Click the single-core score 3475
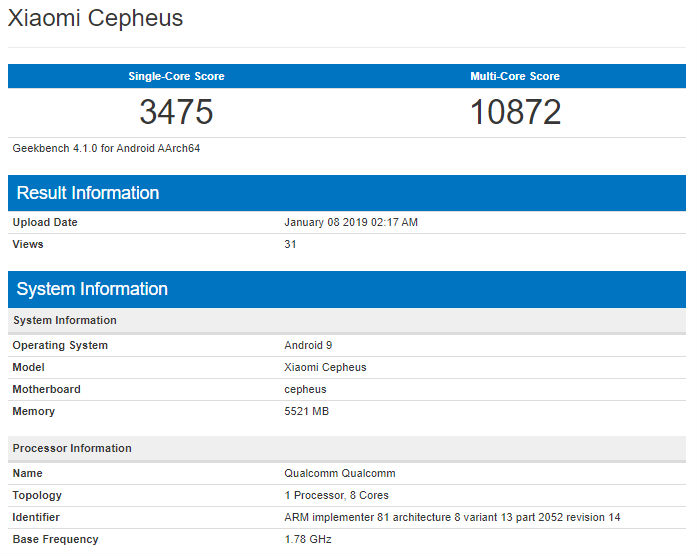Viewport: 698px width, 556px height. click(x=176, y=112)
